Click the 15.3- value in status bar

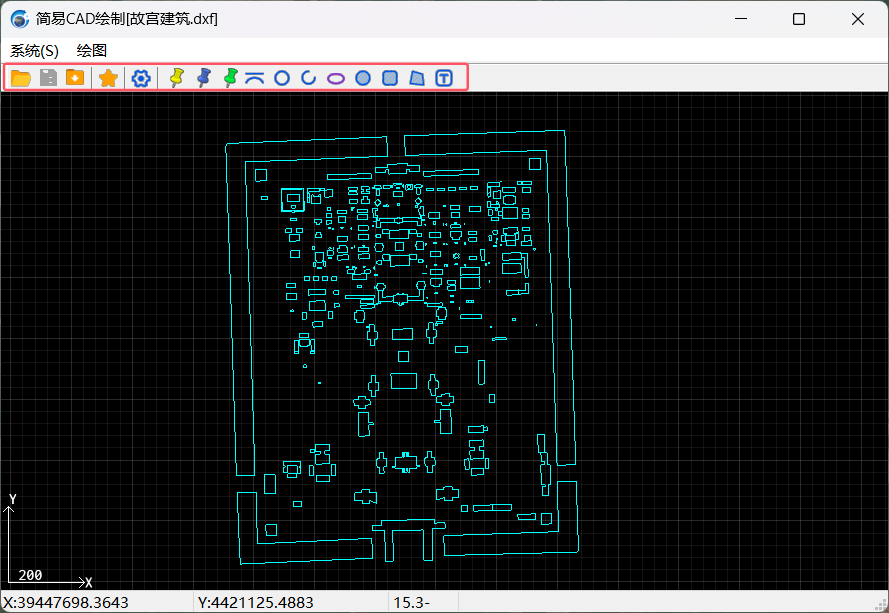412,602
